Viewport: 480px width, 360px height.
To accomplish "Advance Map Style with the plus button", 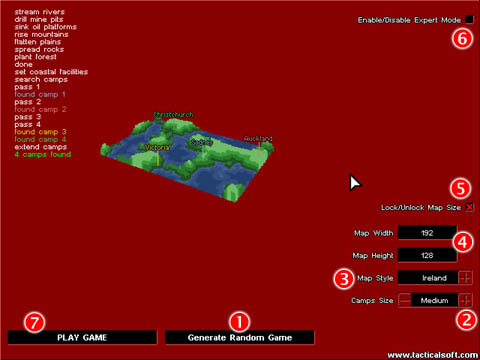I will pyautogui.click(x=465, y=278).
